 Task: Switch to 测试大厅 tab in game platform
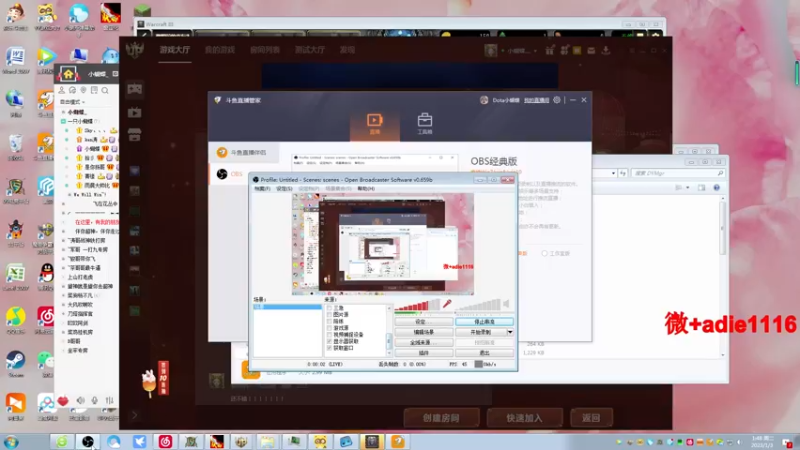click(310, 49)
